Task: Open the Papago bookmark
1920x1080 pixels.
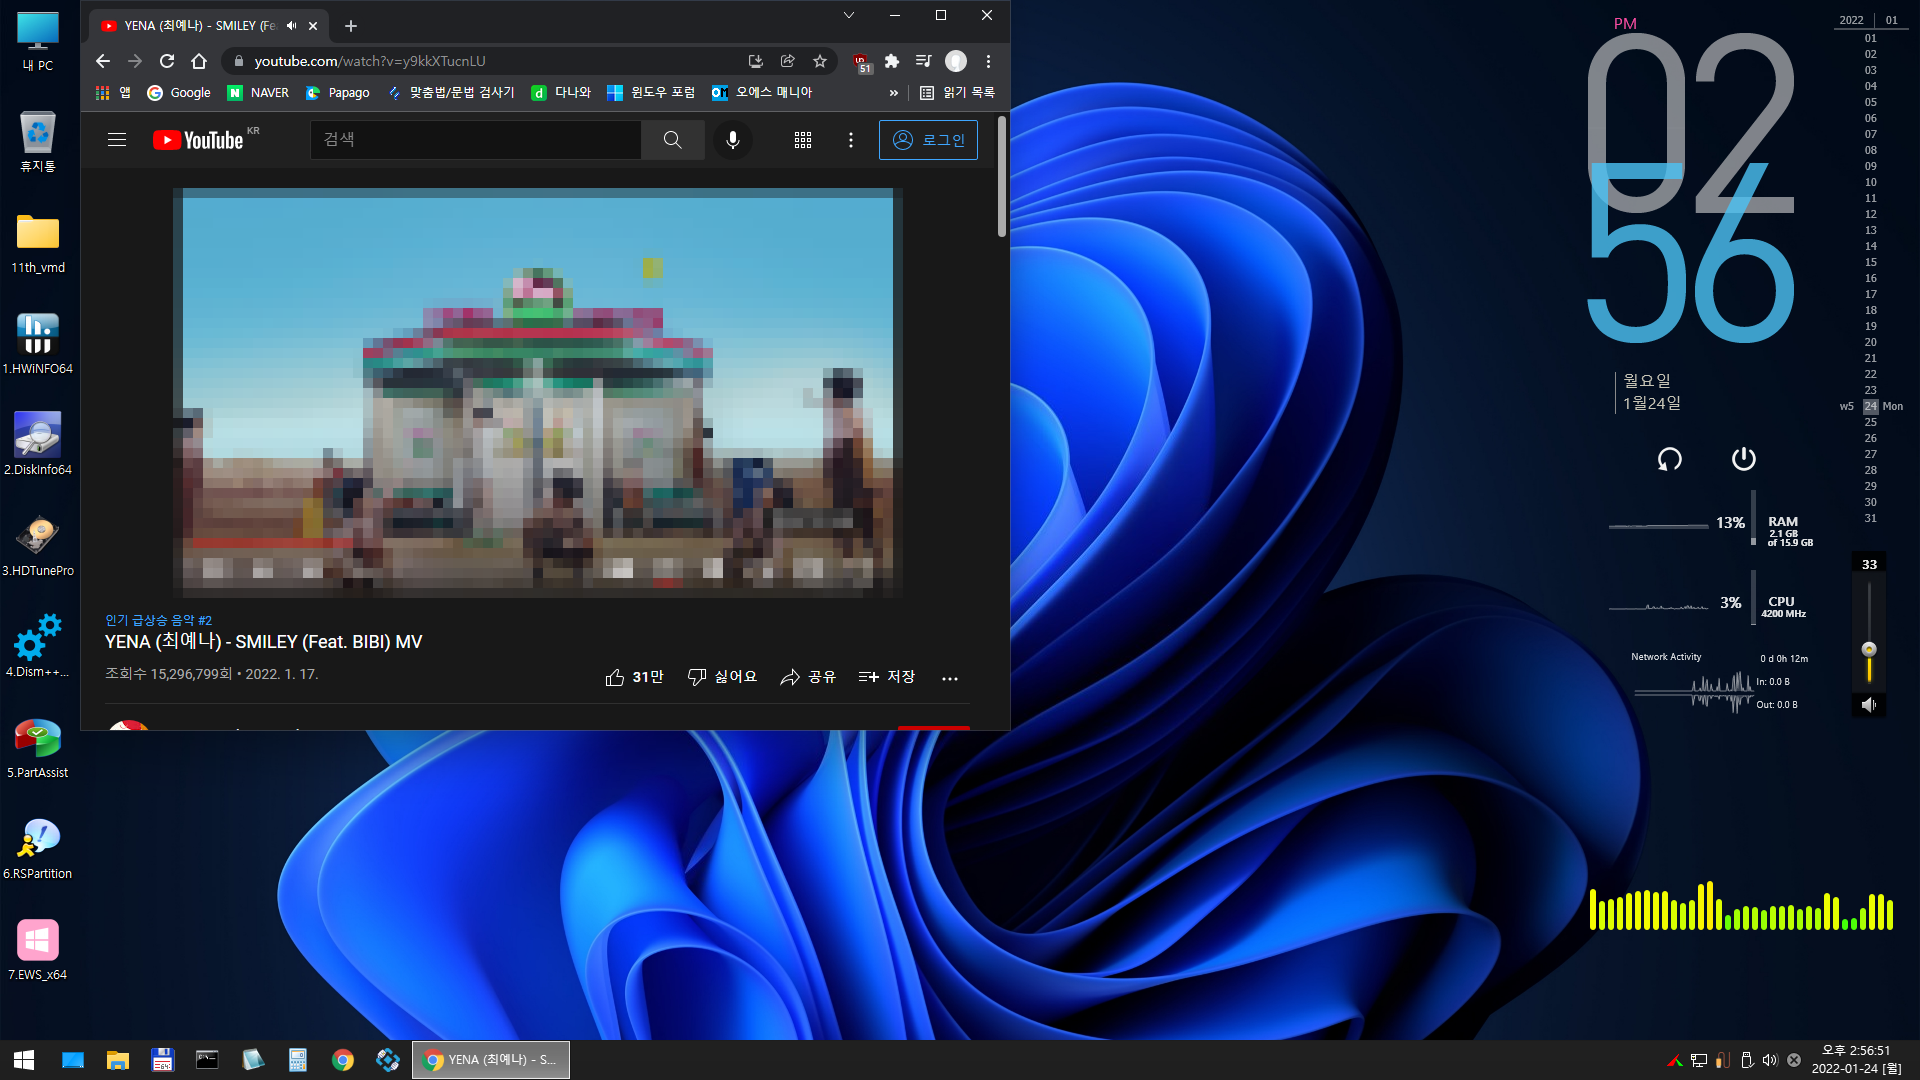Action: [337, 92]
